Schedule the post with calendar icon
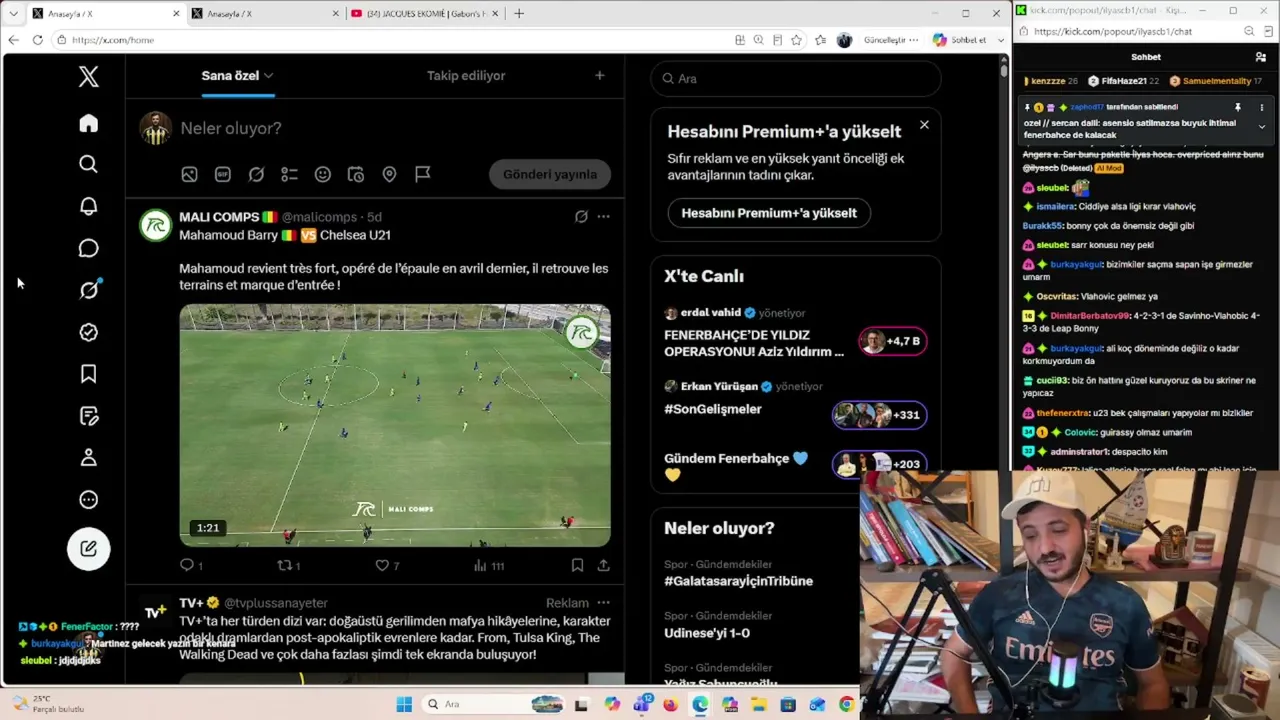 356,174
